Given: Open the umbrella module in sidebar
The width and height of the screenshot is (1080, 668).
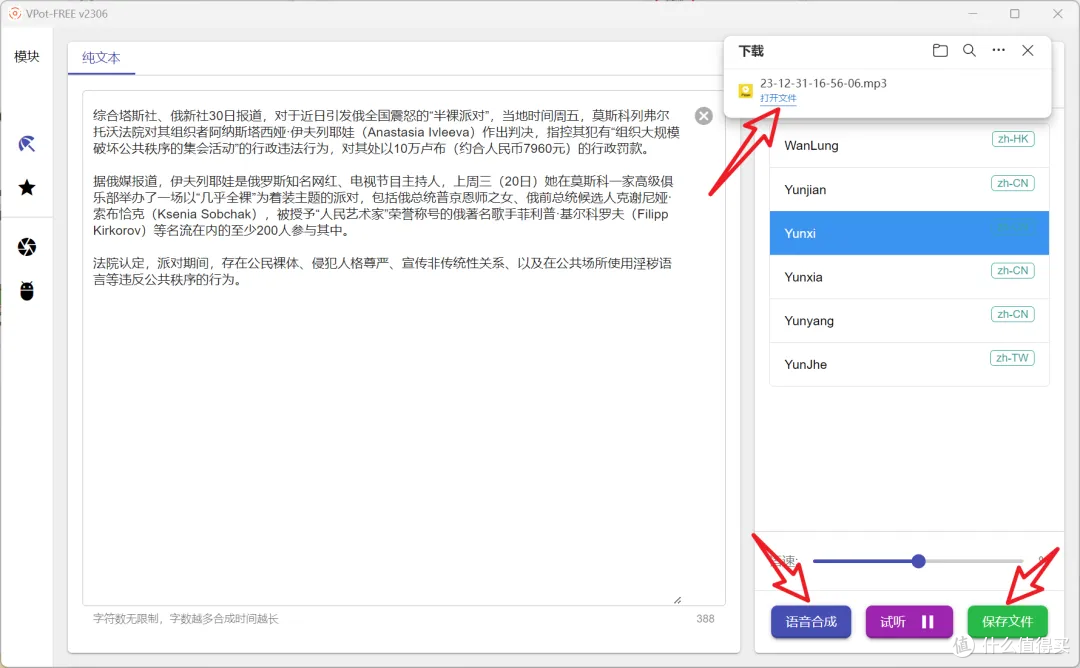Looking at the screenshot, I should pyautogui.click(x=27, y=144).
